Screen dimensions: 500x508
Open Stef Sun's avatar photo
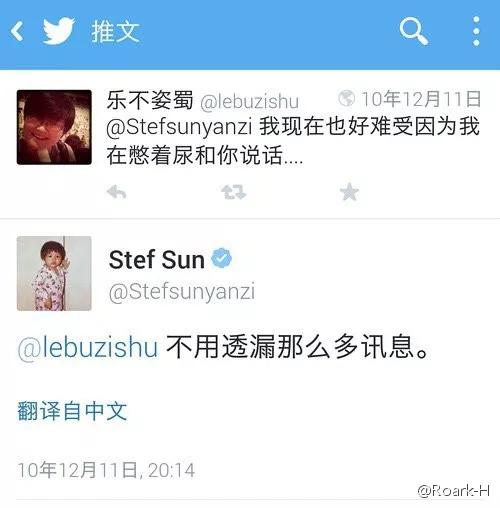coord(54,273)
